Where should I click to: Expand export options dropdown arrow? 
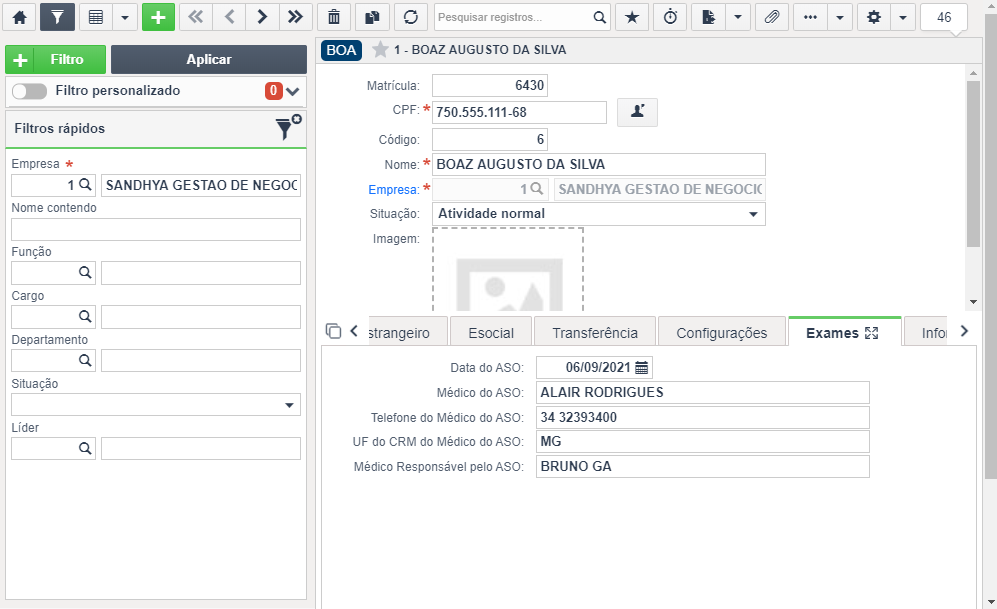tap(738, 17)
